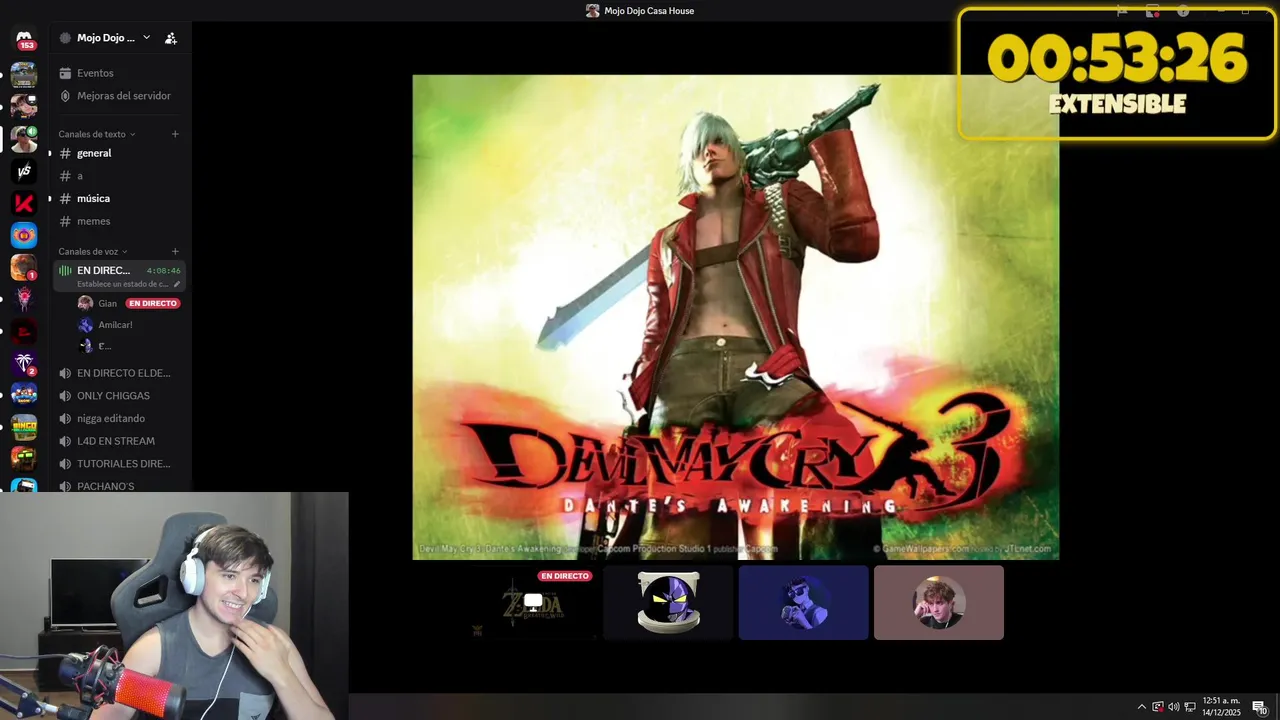Join PACHANO'S voice channel
Screen dimensions: 1280x720
105,486
